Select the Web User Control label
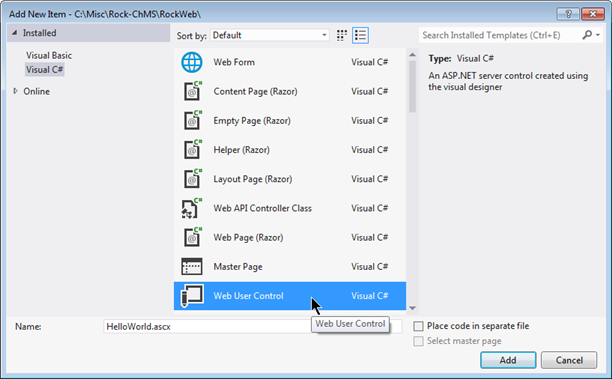This screenshot has width=612, height=379. point(248,296)
